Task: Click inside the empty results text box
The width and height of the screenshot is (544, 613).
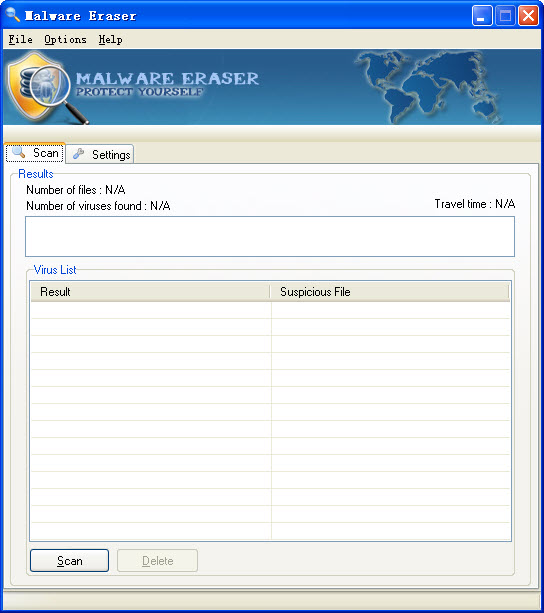Action: 270,237
